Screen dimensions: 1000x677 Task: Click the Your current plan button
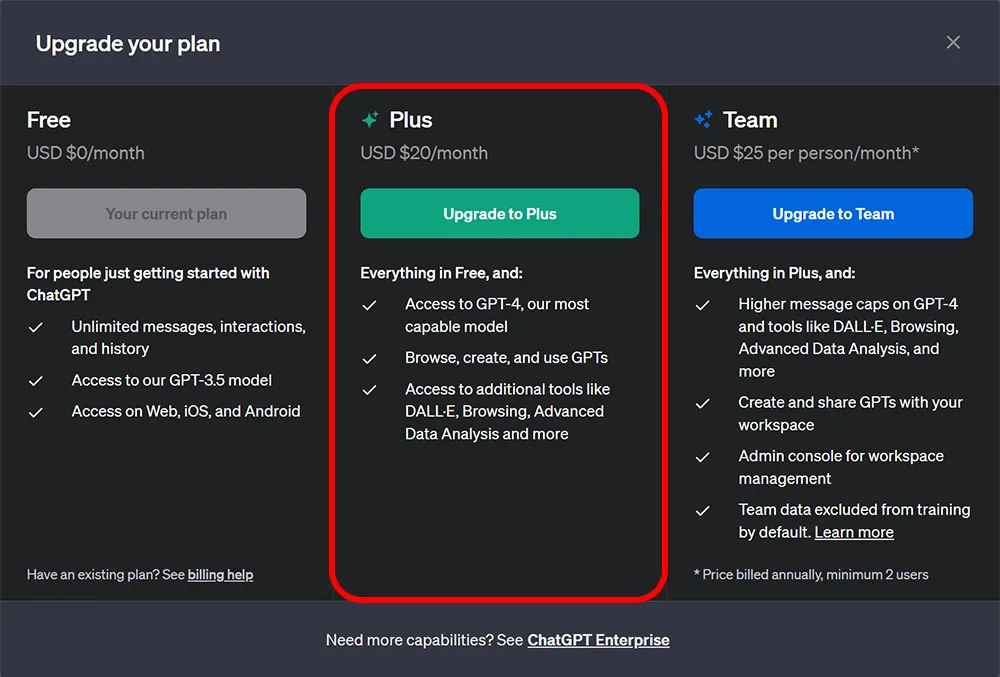[x=166, y=214]
